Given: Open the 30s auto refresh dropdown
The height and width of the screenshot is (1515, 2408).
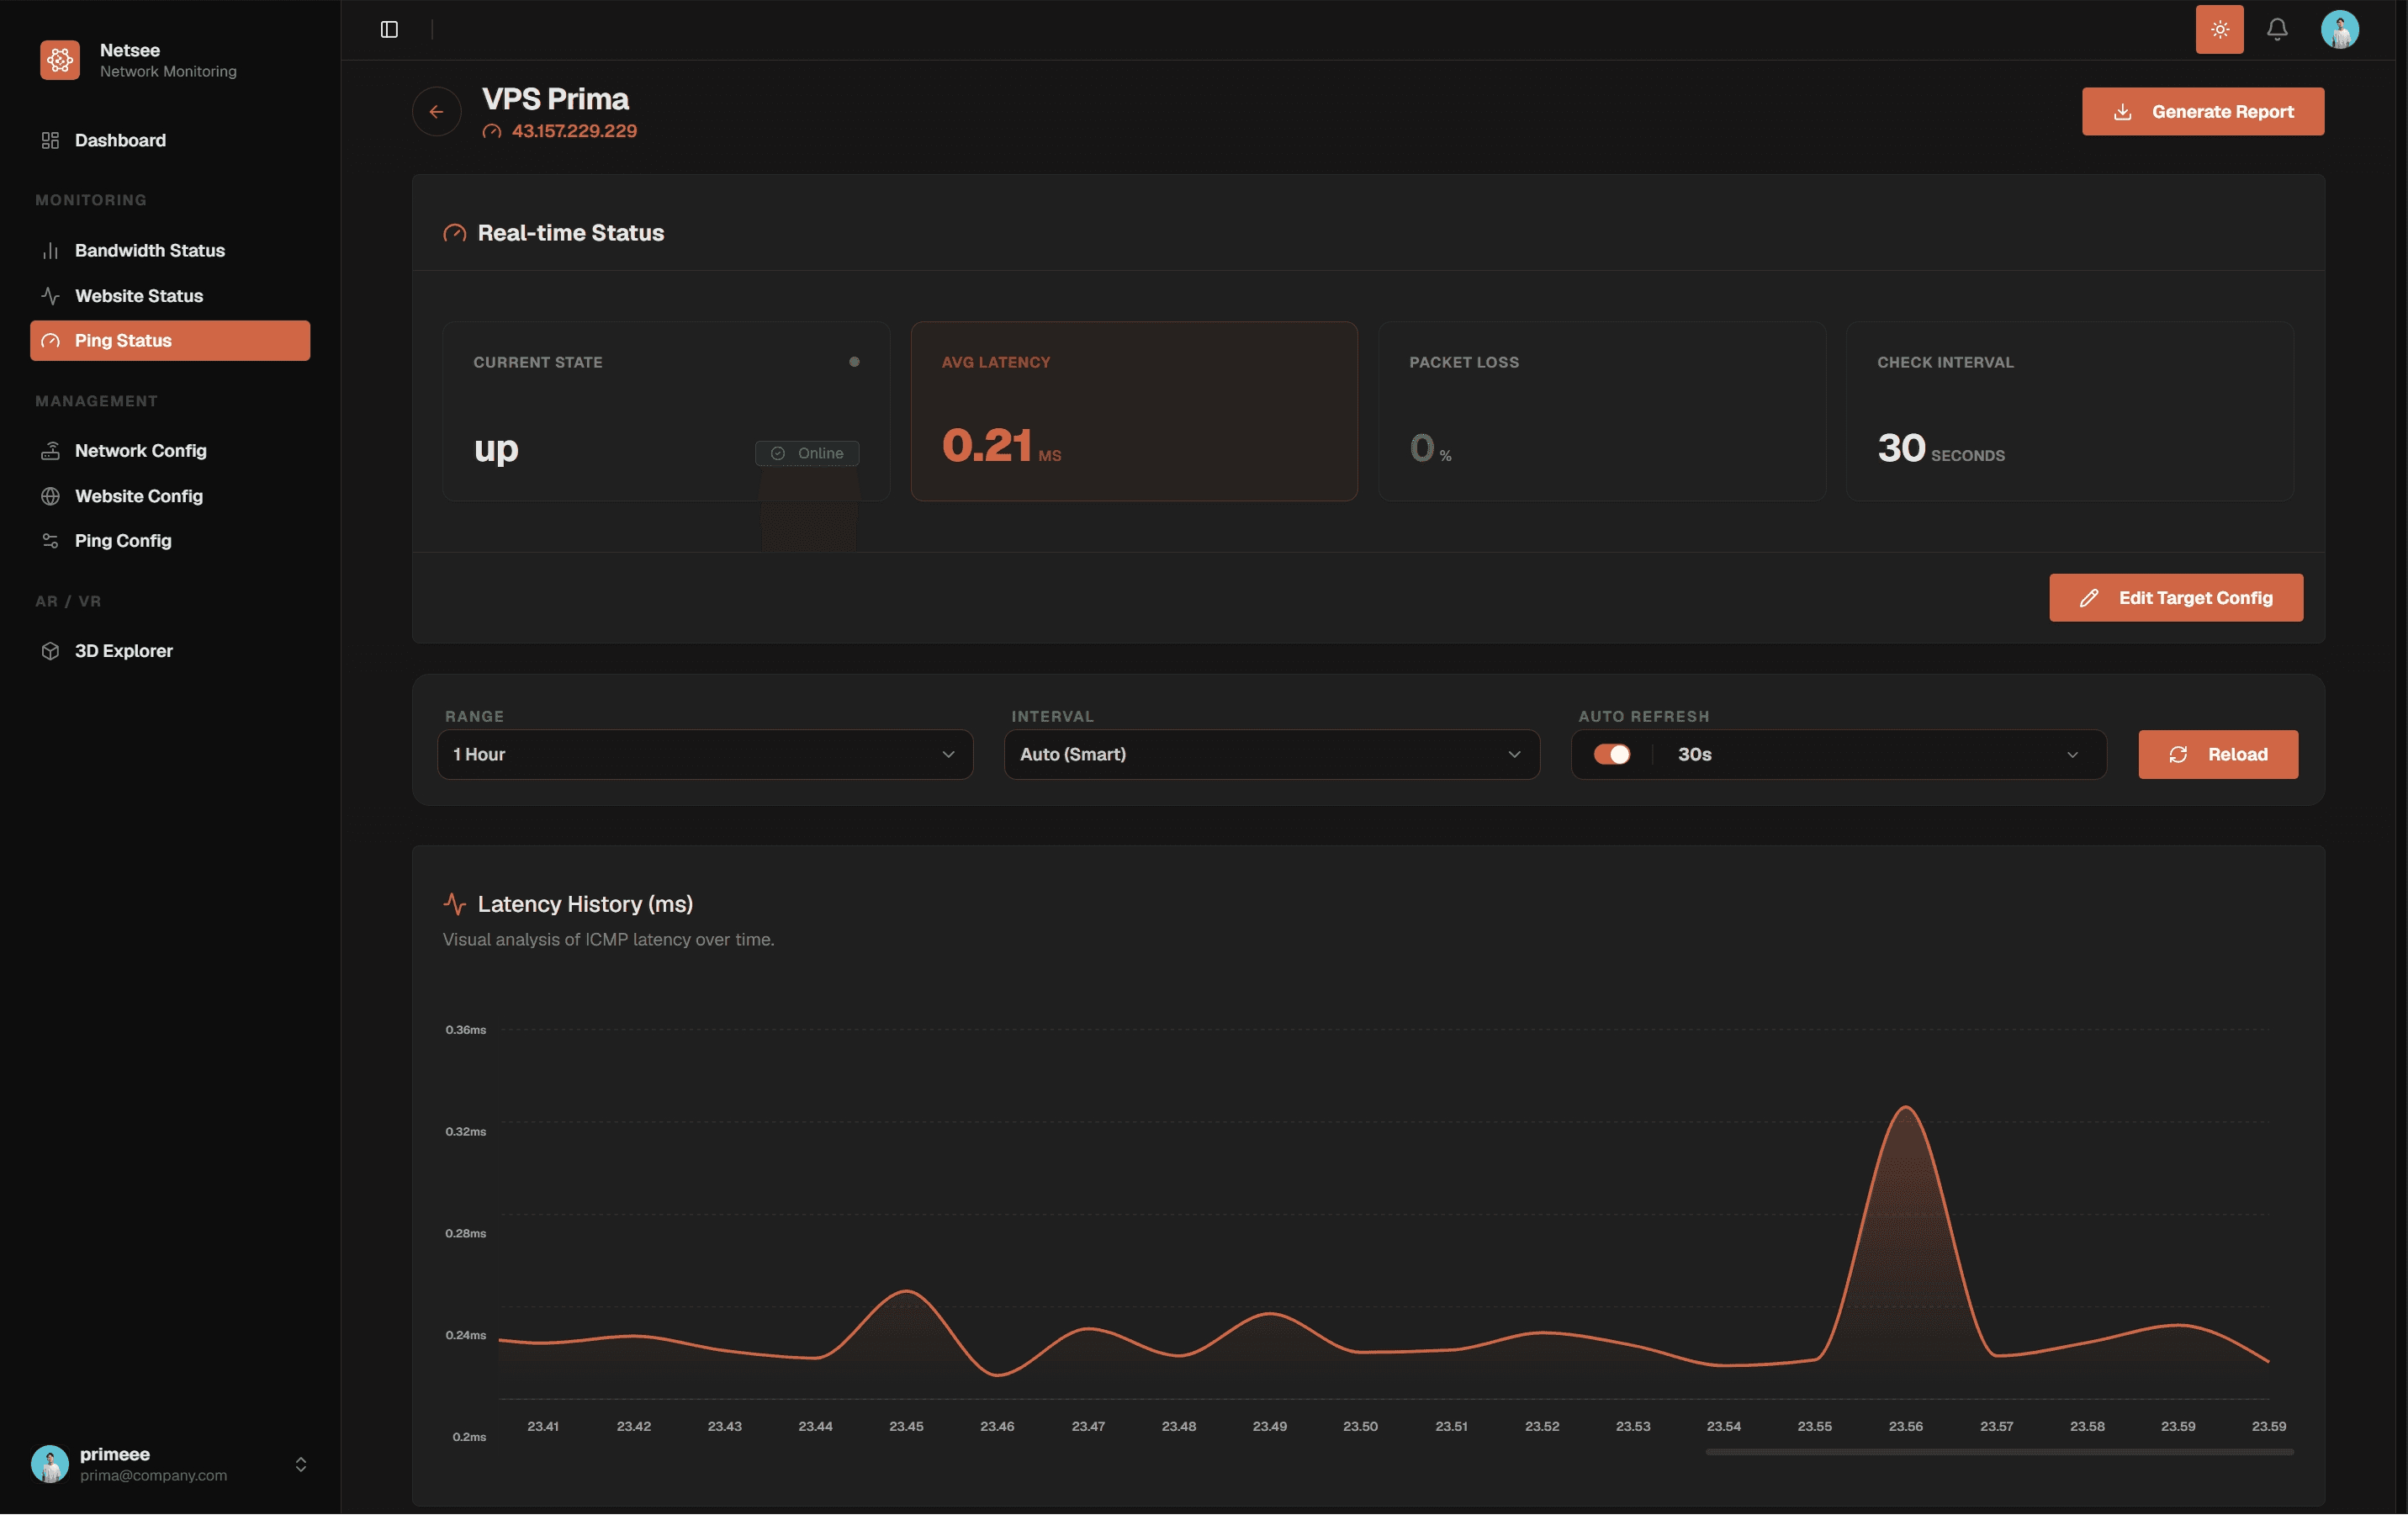Looking at the screenshot, I should coord(1878,755).
